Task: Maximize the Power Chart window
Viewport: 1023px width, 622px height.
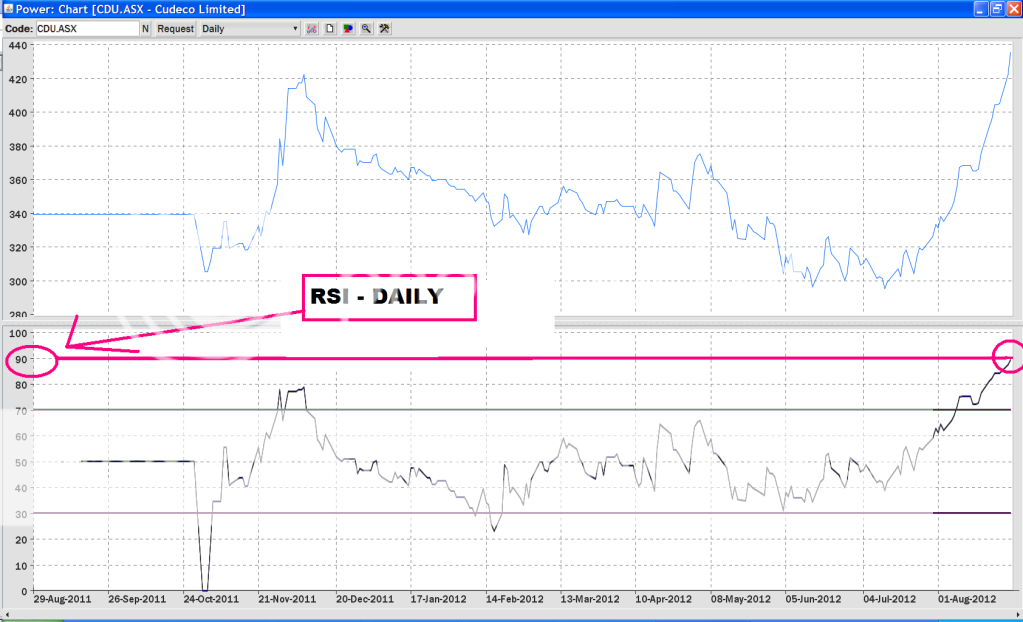Action: click(x=998, y=8)
